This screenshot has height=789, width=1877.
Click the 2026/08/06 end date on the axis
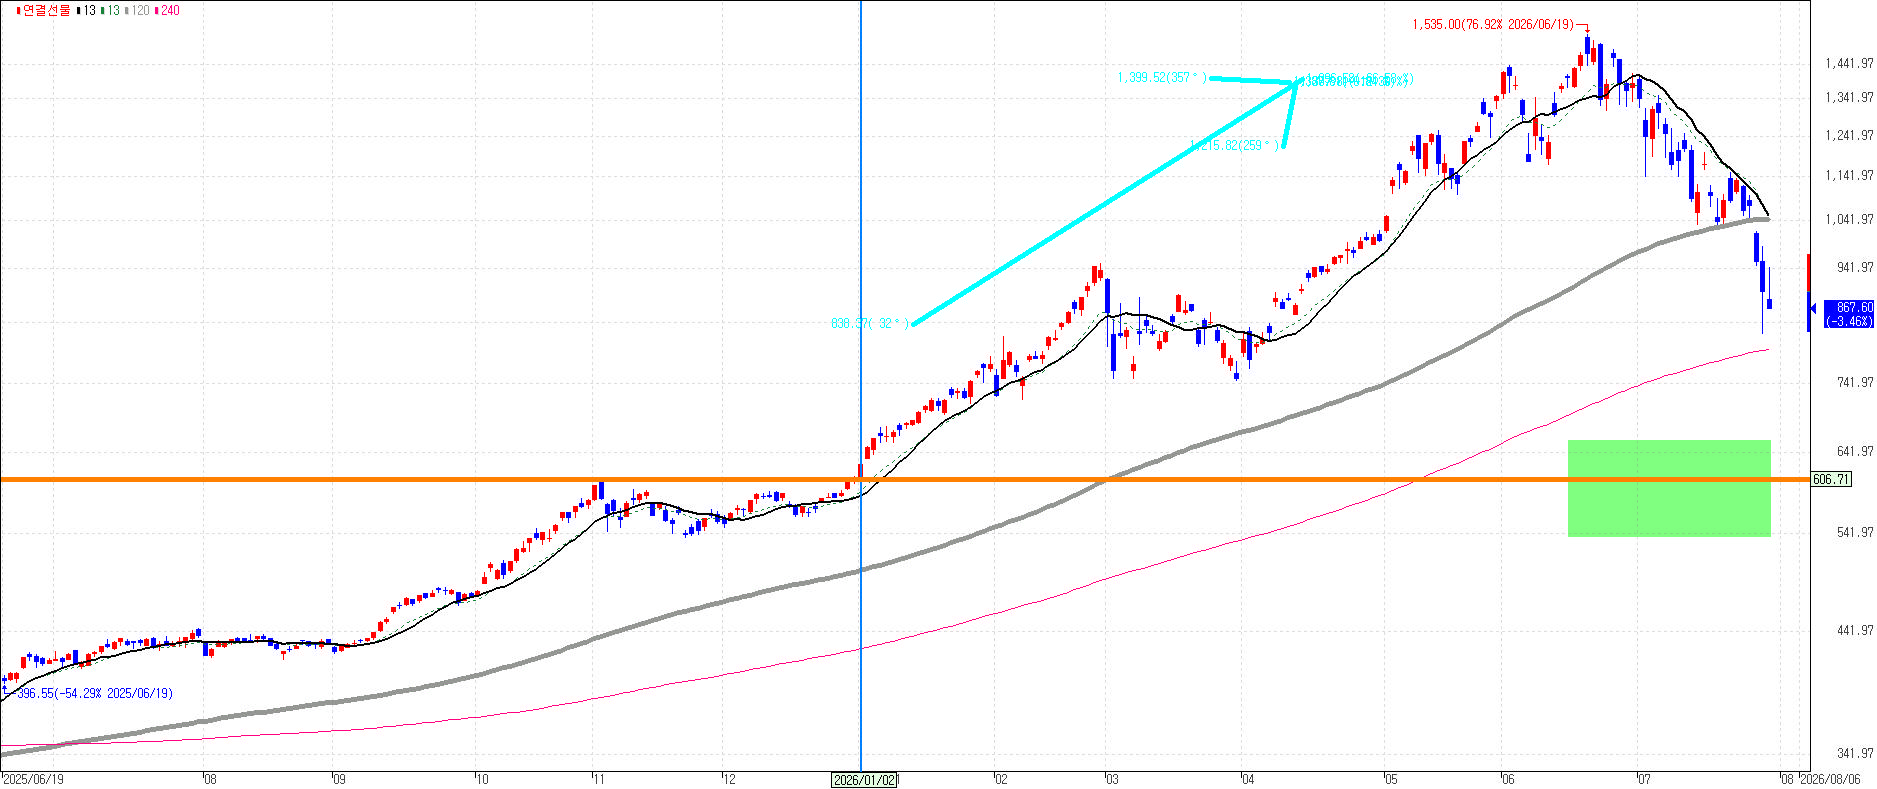pos(1830,780)
